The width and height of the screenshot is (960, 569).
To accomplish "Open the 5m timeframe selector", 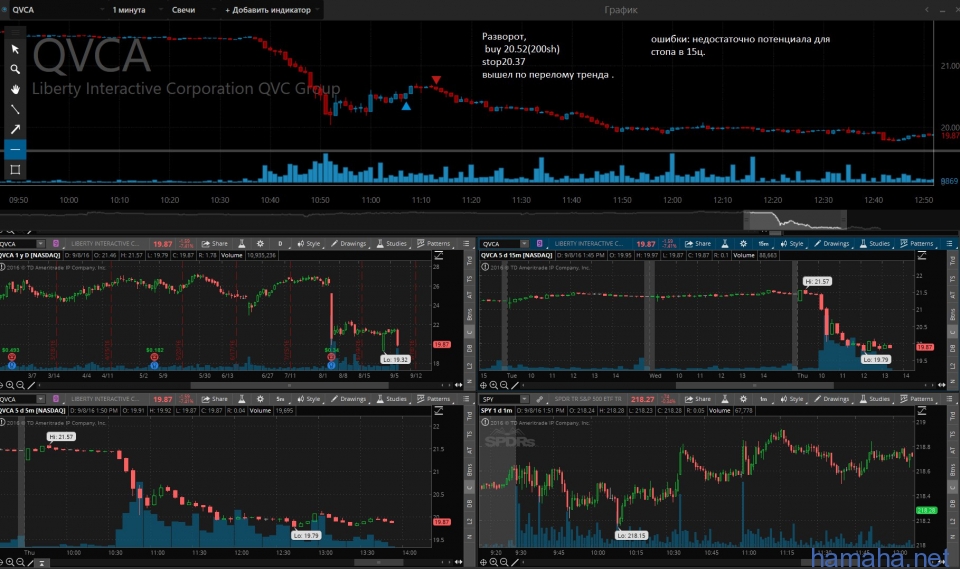I will (x=280, y=399).
